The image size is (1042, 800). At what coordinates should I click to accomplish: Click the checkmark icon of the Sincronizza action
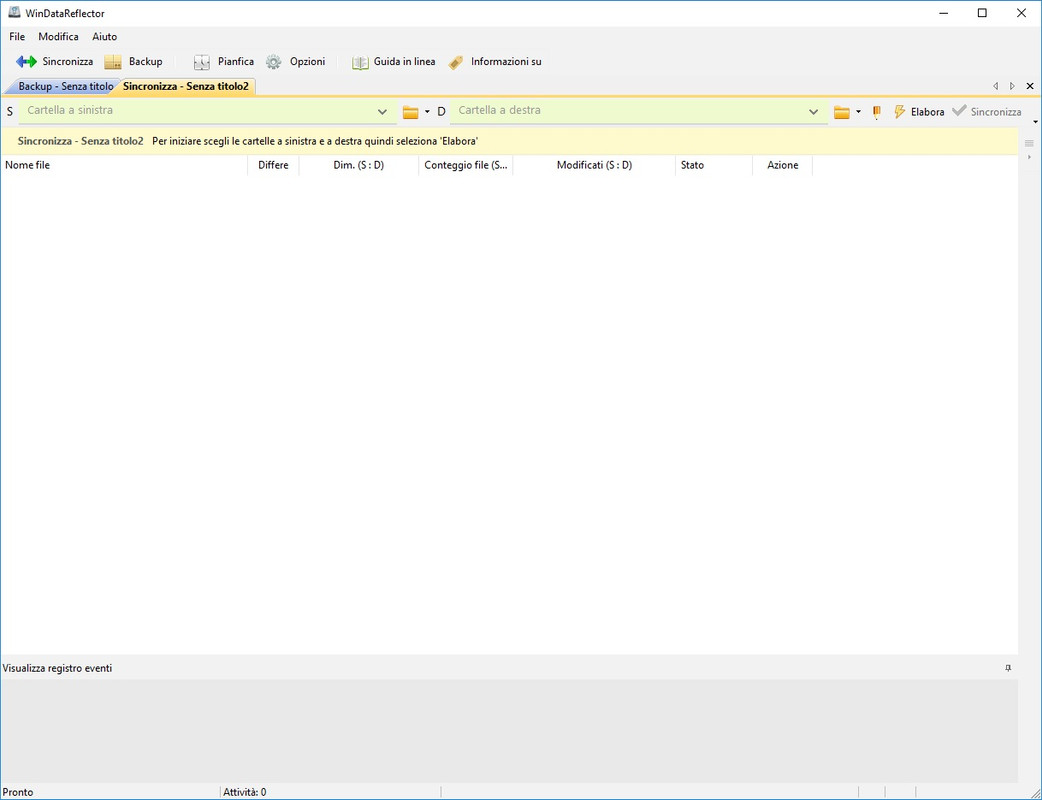[x=959, y=111]
